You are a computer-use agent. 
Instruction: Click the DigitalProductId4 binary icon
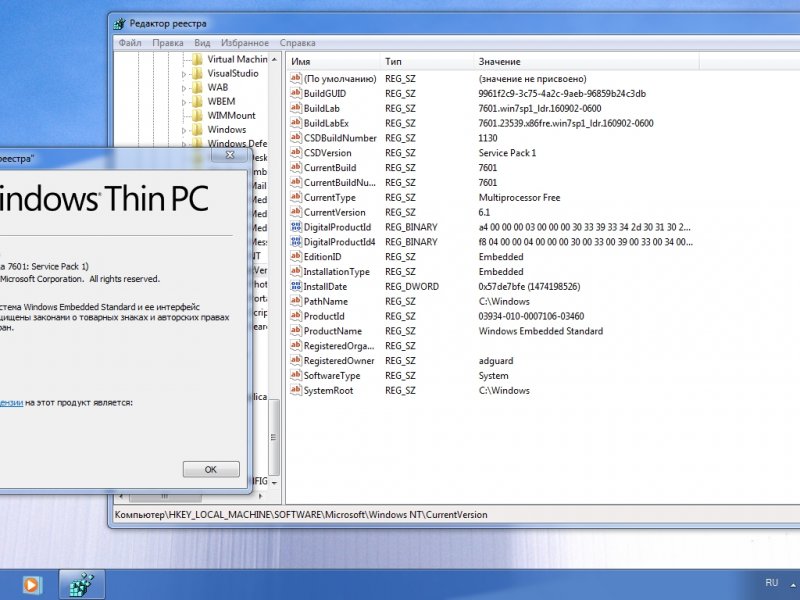point(296,241)
